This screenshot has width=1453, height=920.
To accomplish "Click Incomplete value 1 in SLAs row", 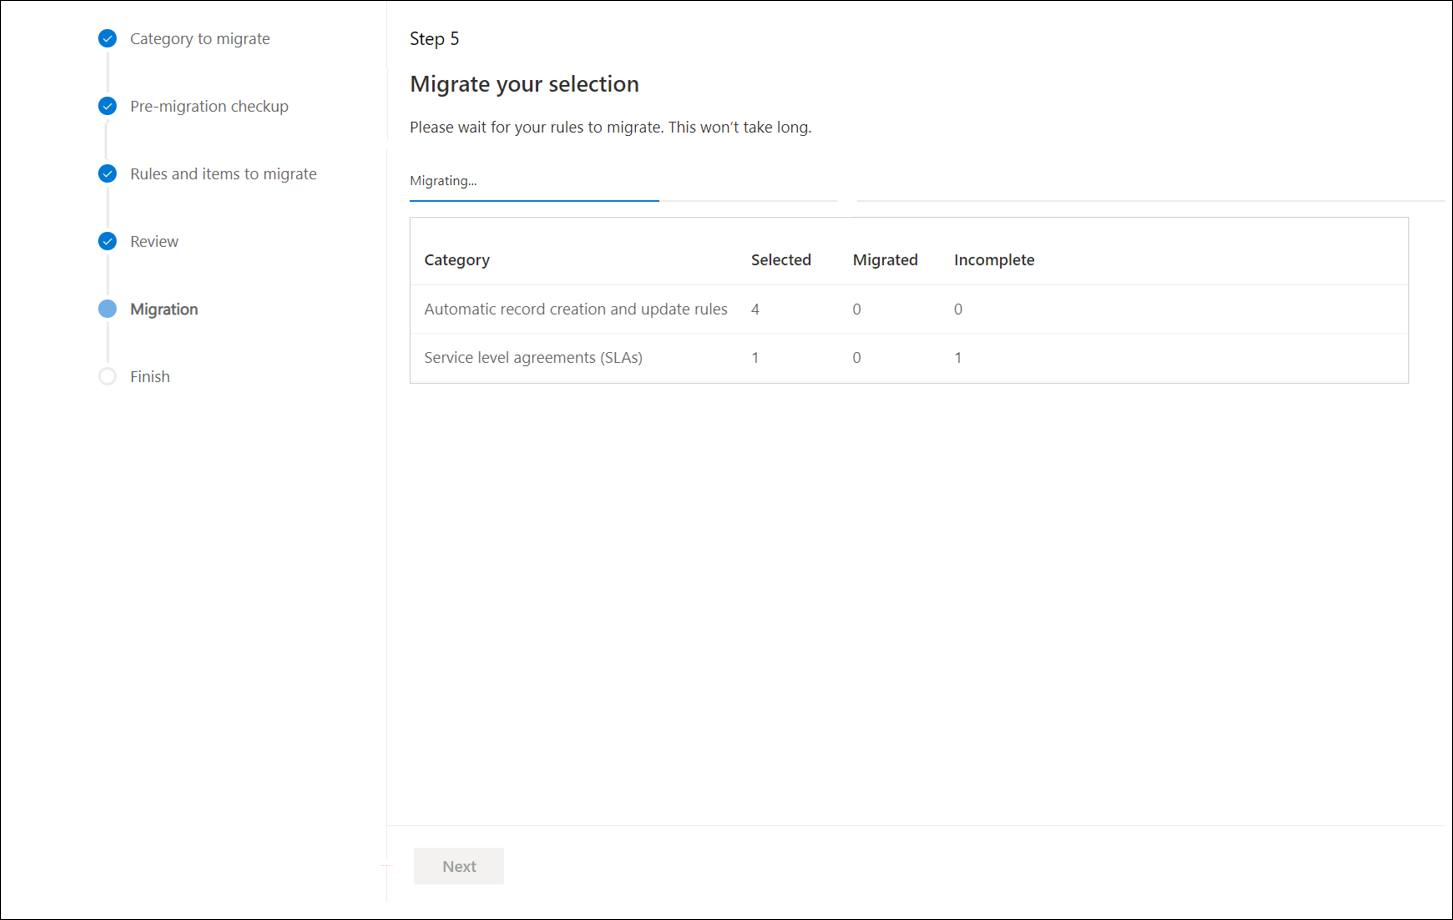I will (958, 358).
